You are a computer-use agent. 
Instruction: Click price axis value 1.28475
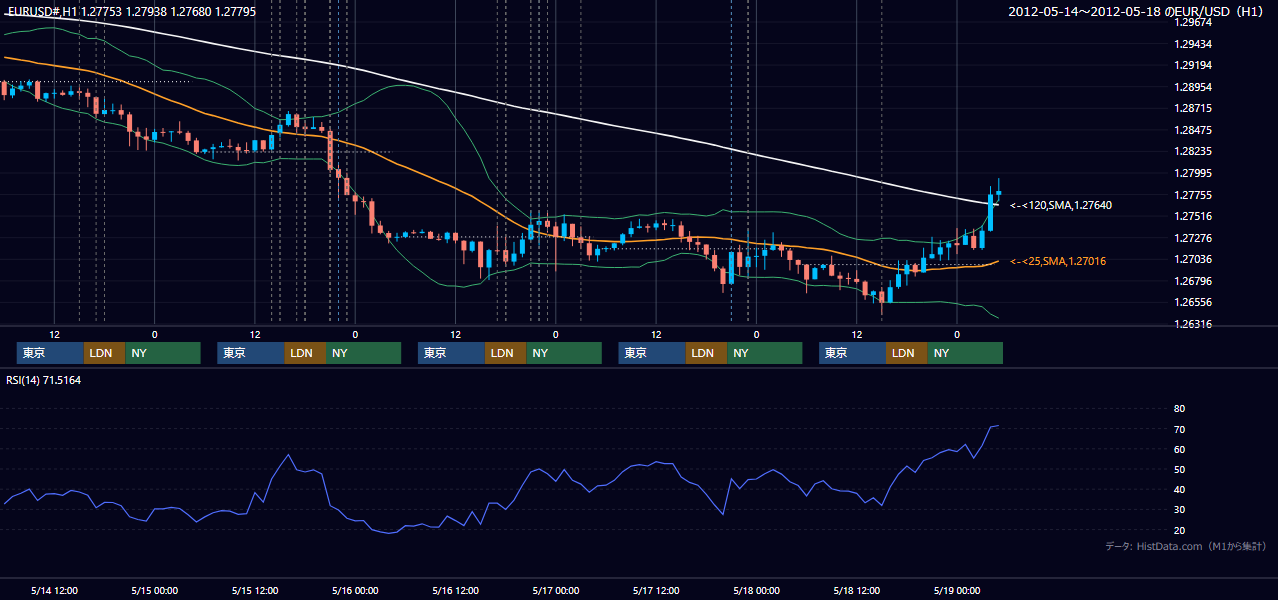pos(1193,130)
